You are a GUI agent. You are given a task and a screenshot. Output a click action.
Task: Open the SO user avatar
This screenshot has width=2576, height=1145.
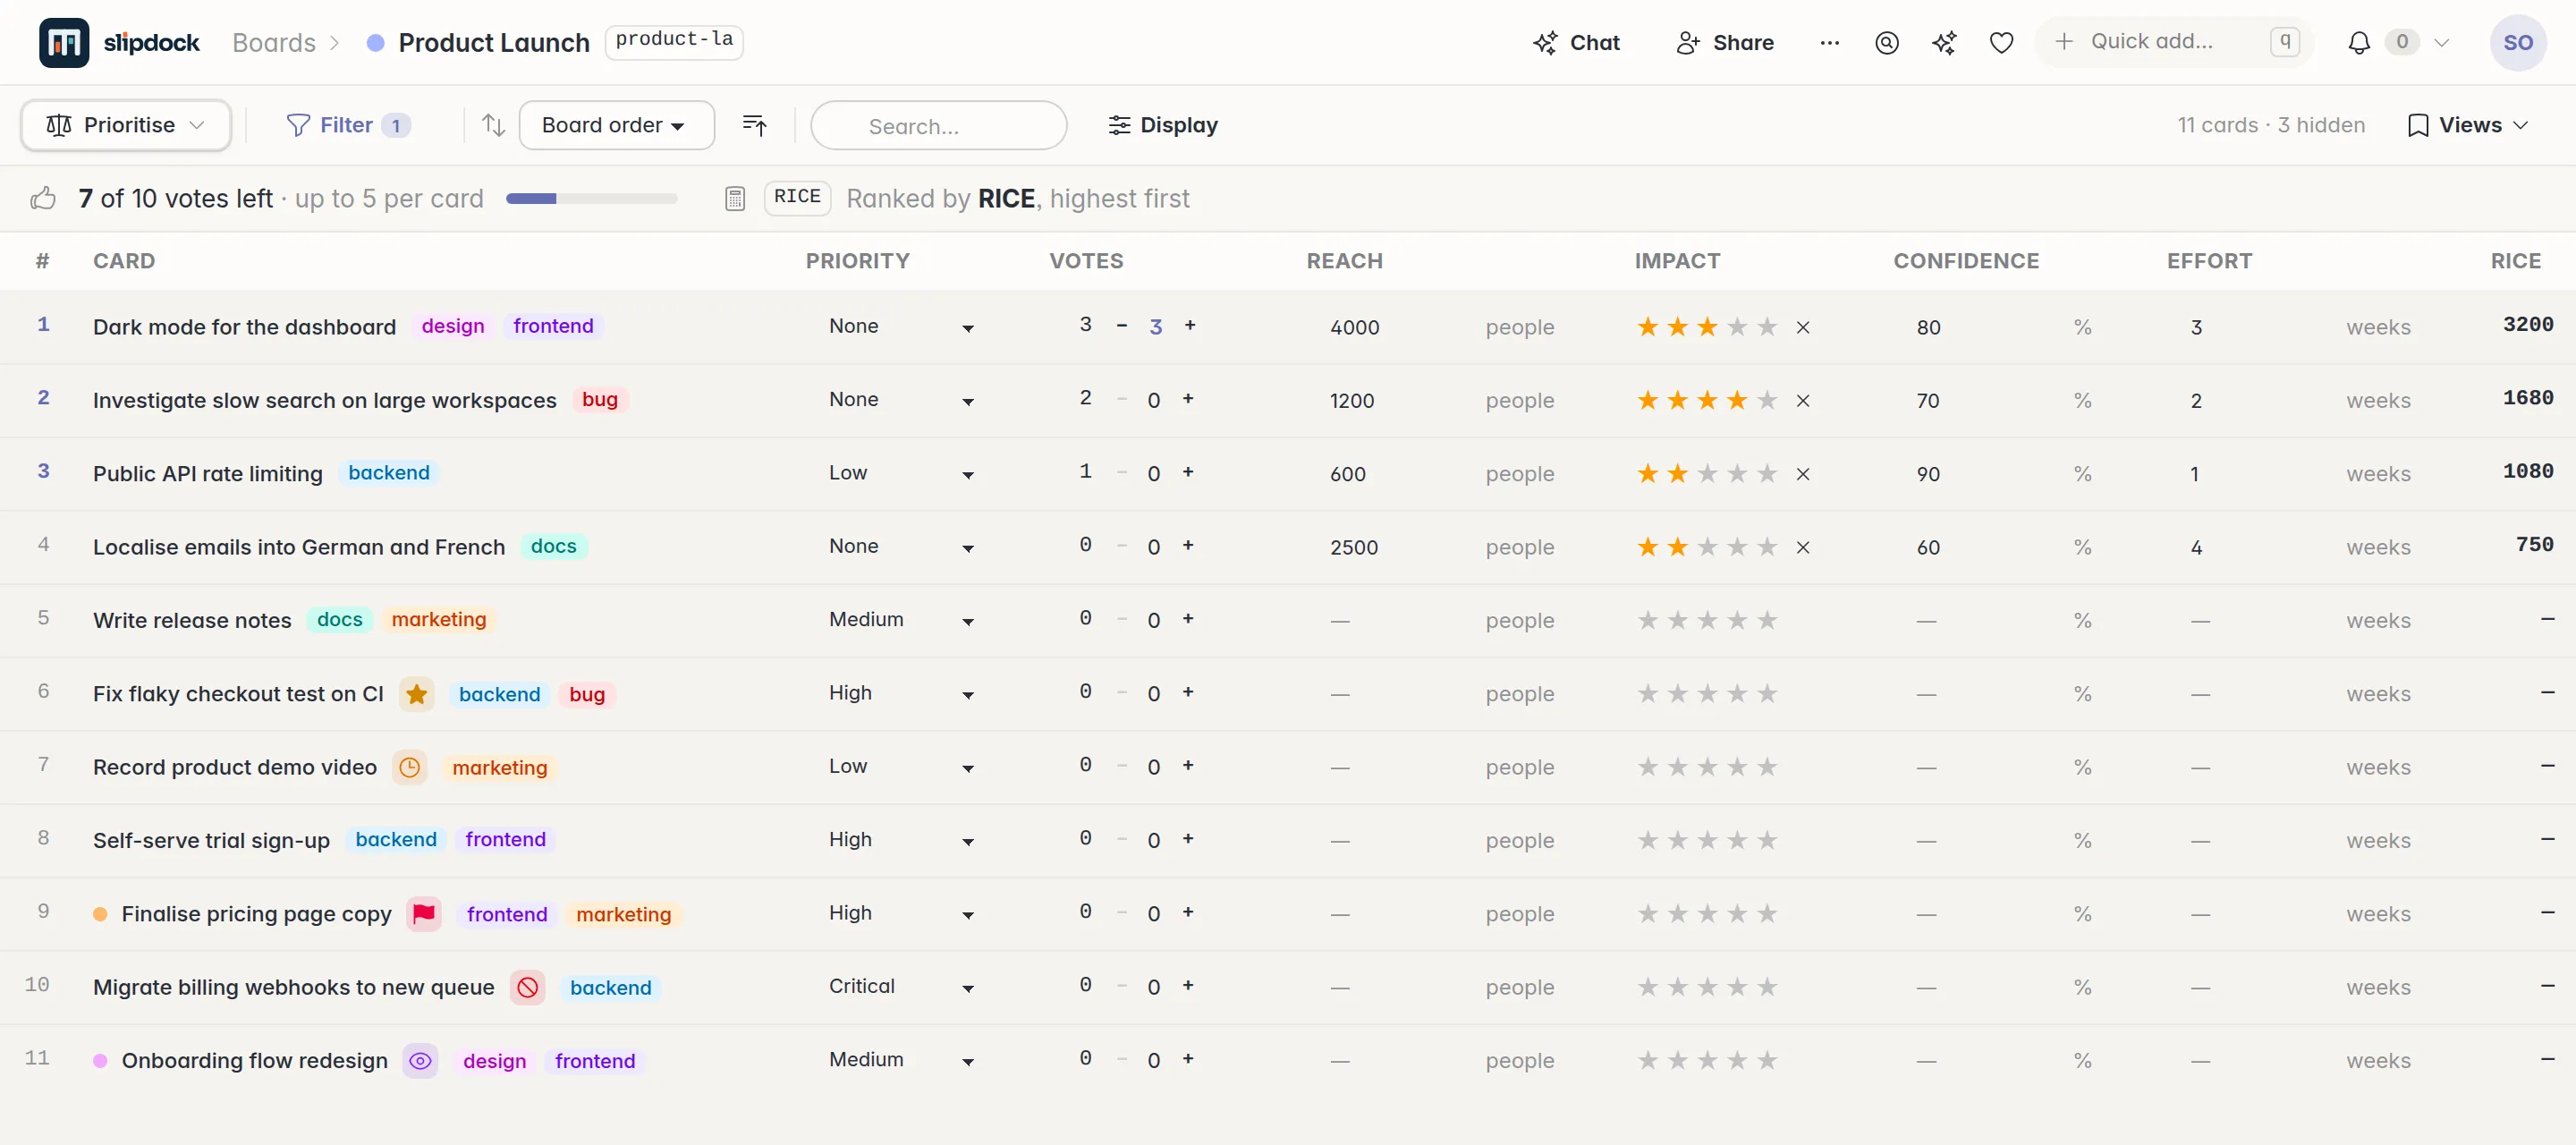(x=2517, y=43)
